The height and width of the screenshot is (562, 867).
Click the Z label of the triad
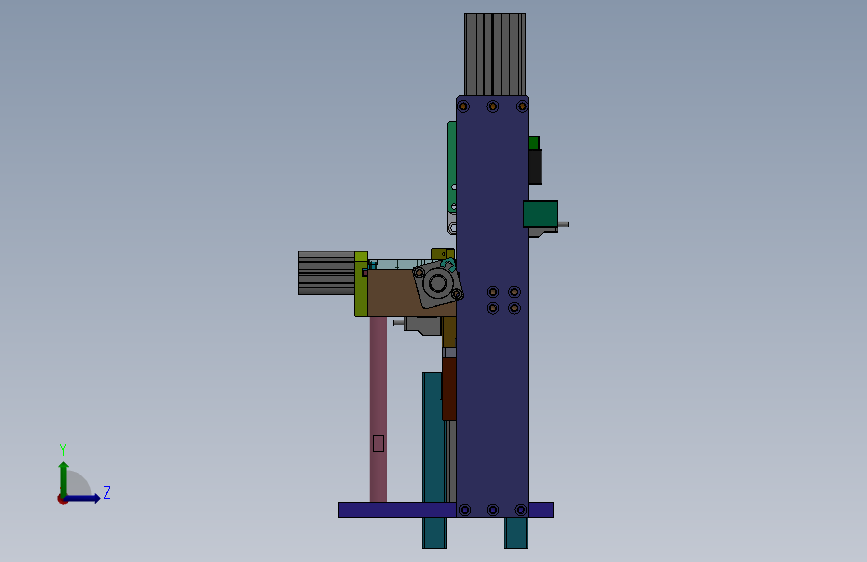[107, 492]
